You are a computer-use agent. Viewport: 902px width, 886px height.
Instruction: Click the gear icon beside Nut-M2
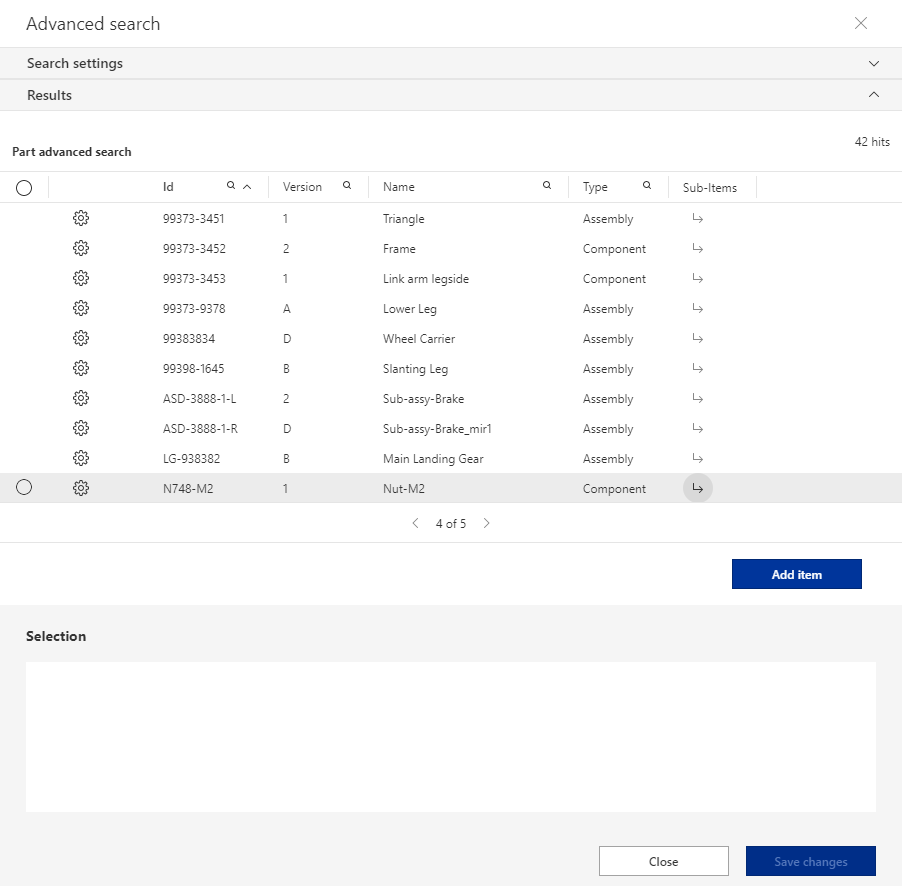point(81,488)
